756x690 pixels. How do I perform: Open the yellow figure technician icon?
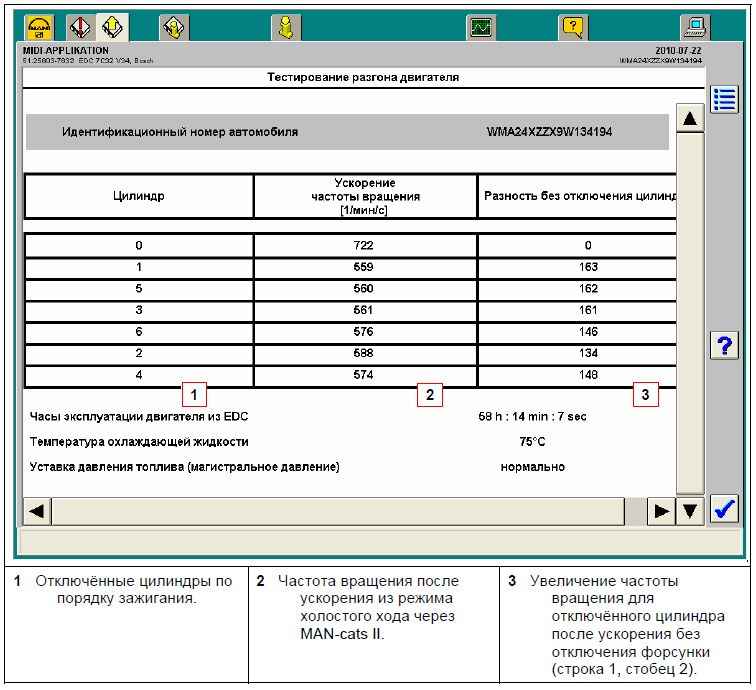(286, 28)
